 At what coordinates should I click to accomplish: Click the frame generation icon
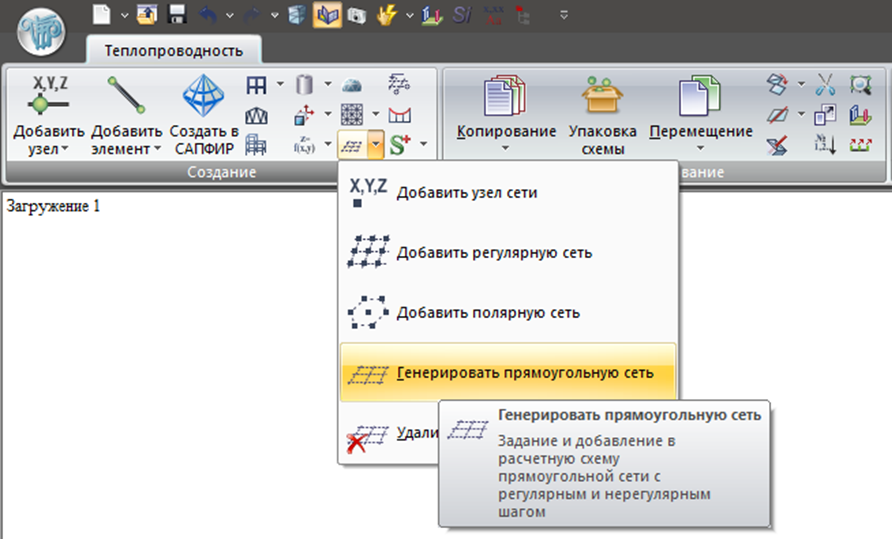(x=256, y=85)
